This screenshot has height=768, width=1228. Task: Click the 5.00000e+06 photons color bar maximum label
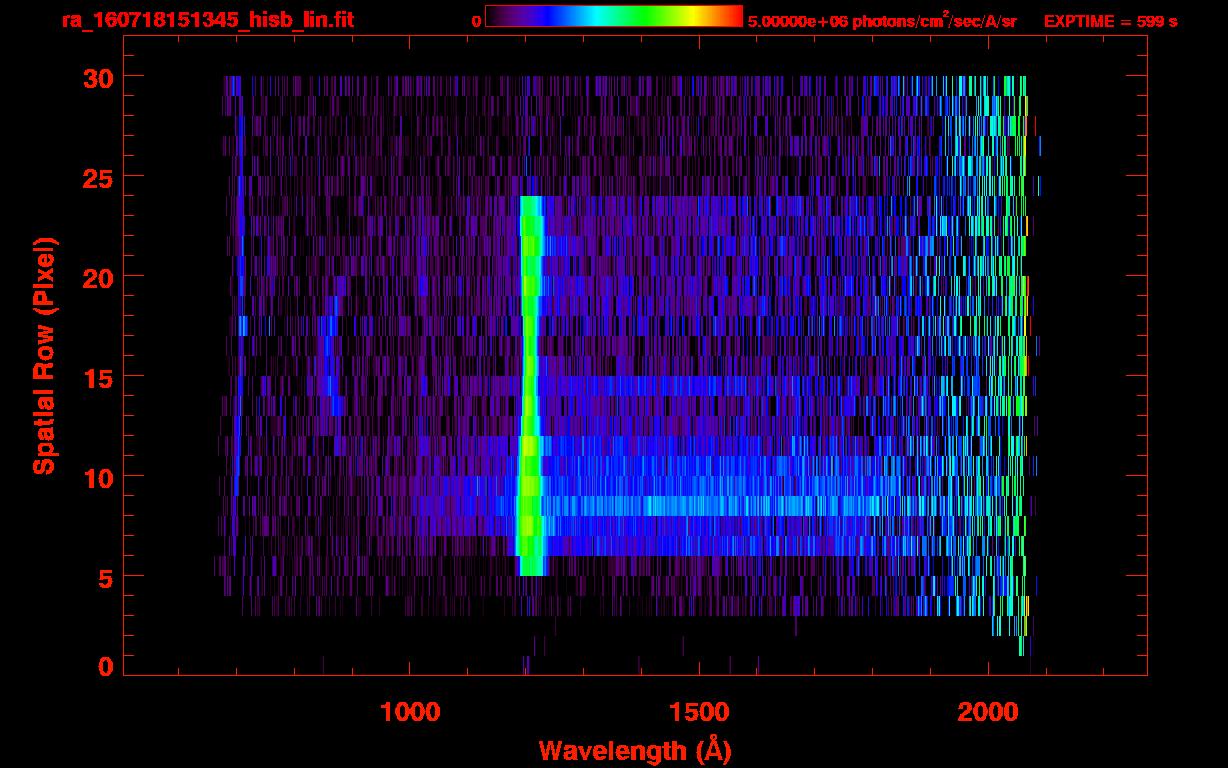[x=881, y=21]
